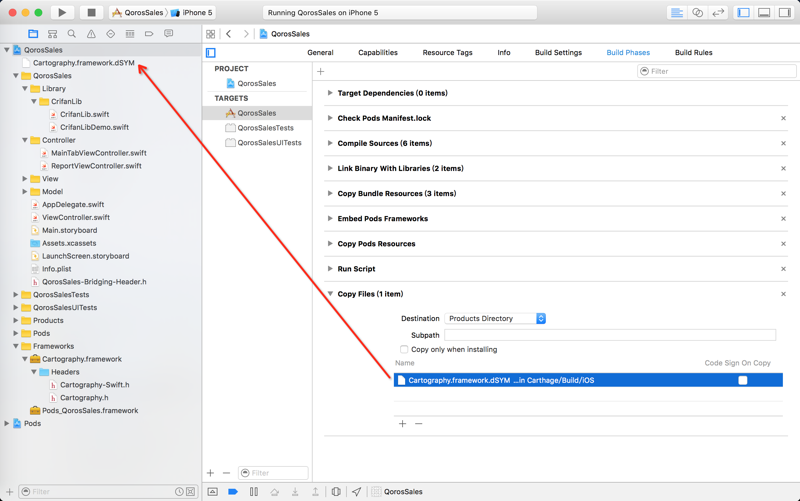Open the Report navigator speech bubble
This screenshot has width=800, height=501.
click(168, 34)
